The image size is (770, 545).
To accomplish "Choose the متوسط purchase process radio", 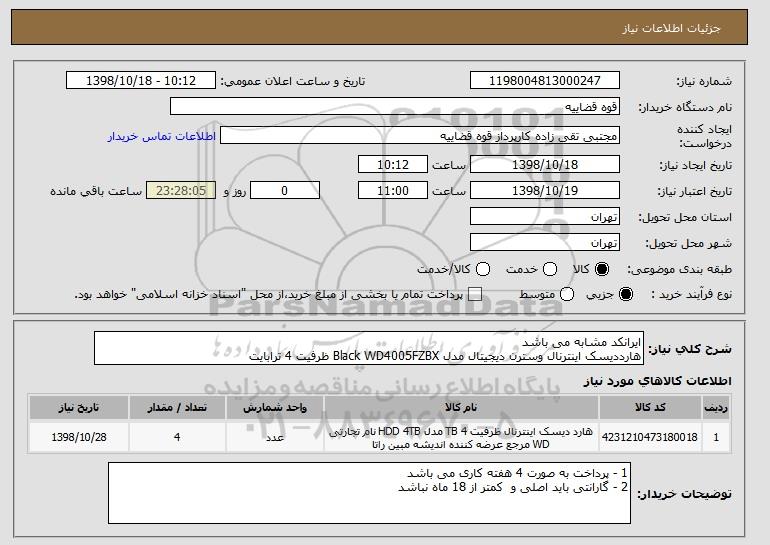I will pos(567,294).
